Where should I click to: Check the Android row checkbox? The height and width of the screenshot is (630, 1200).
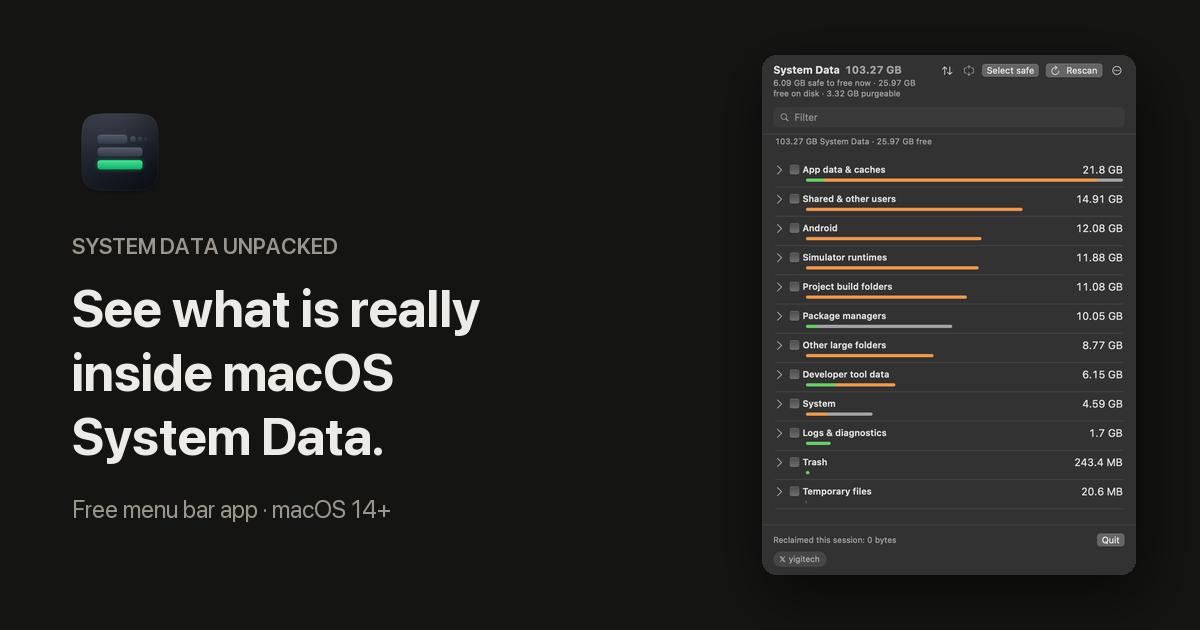pos(794,228)
